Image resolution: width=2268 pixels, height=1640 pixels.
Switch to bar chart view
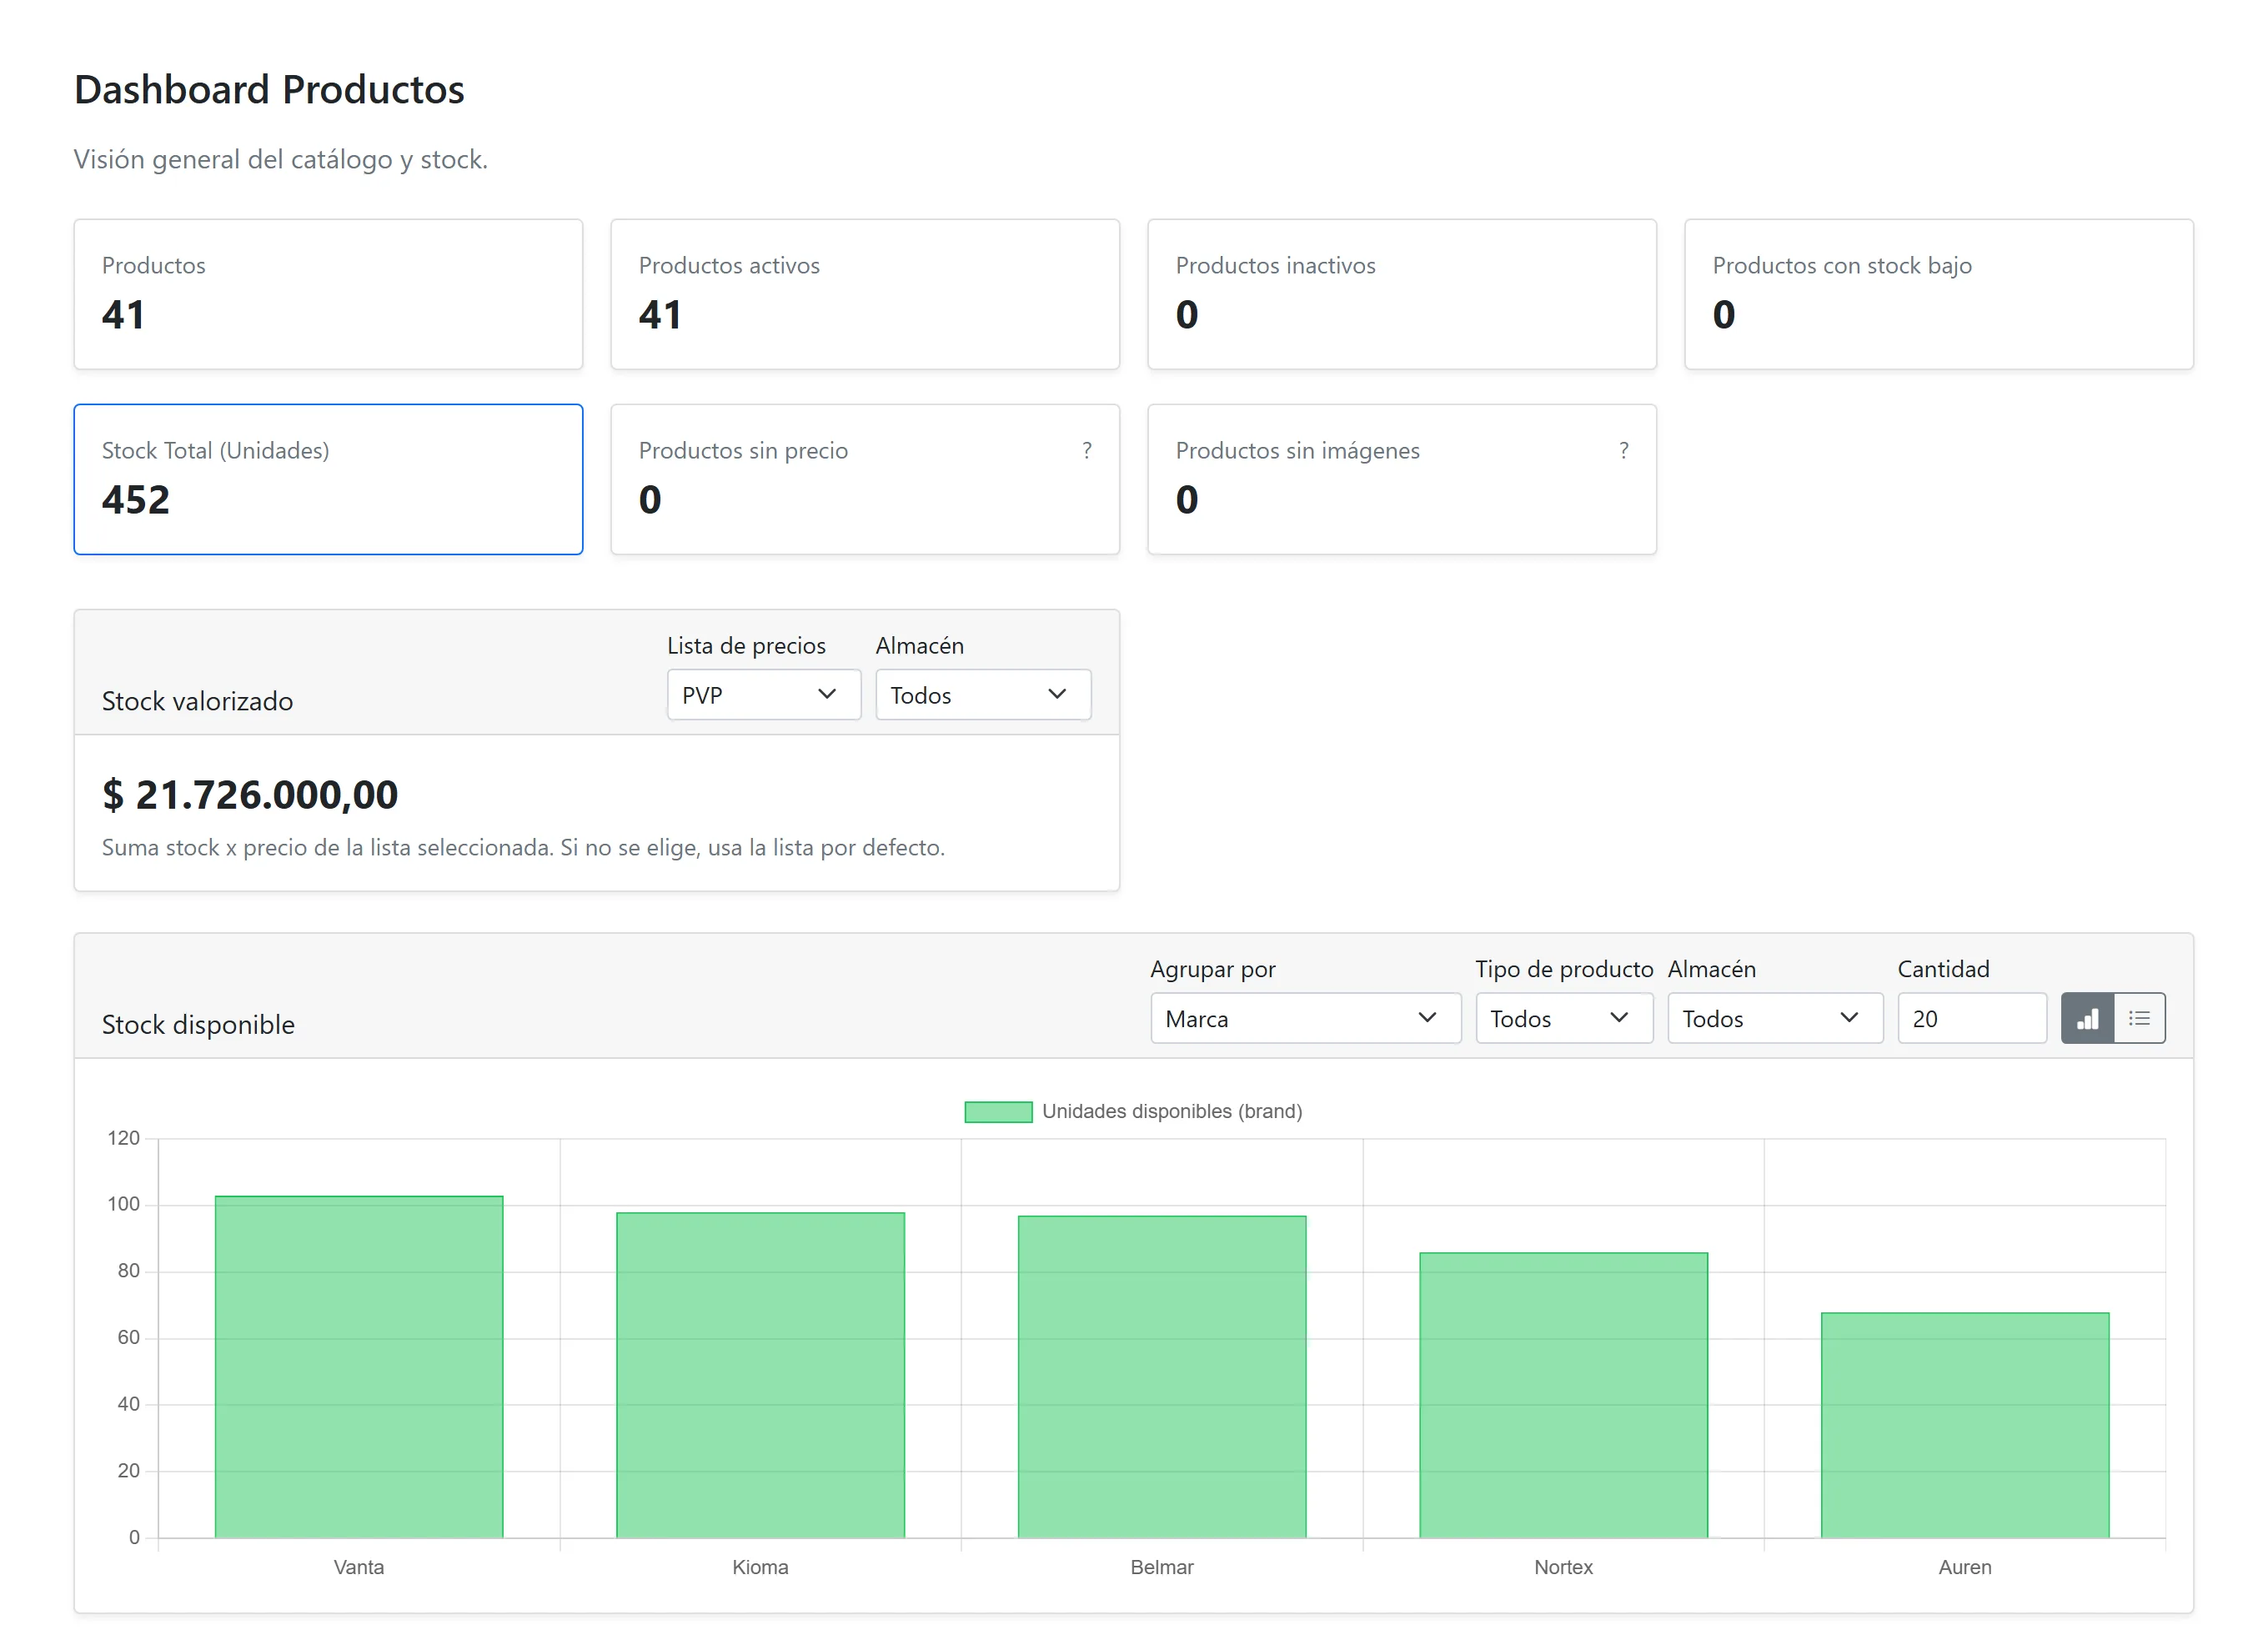coord(2087,1018)
